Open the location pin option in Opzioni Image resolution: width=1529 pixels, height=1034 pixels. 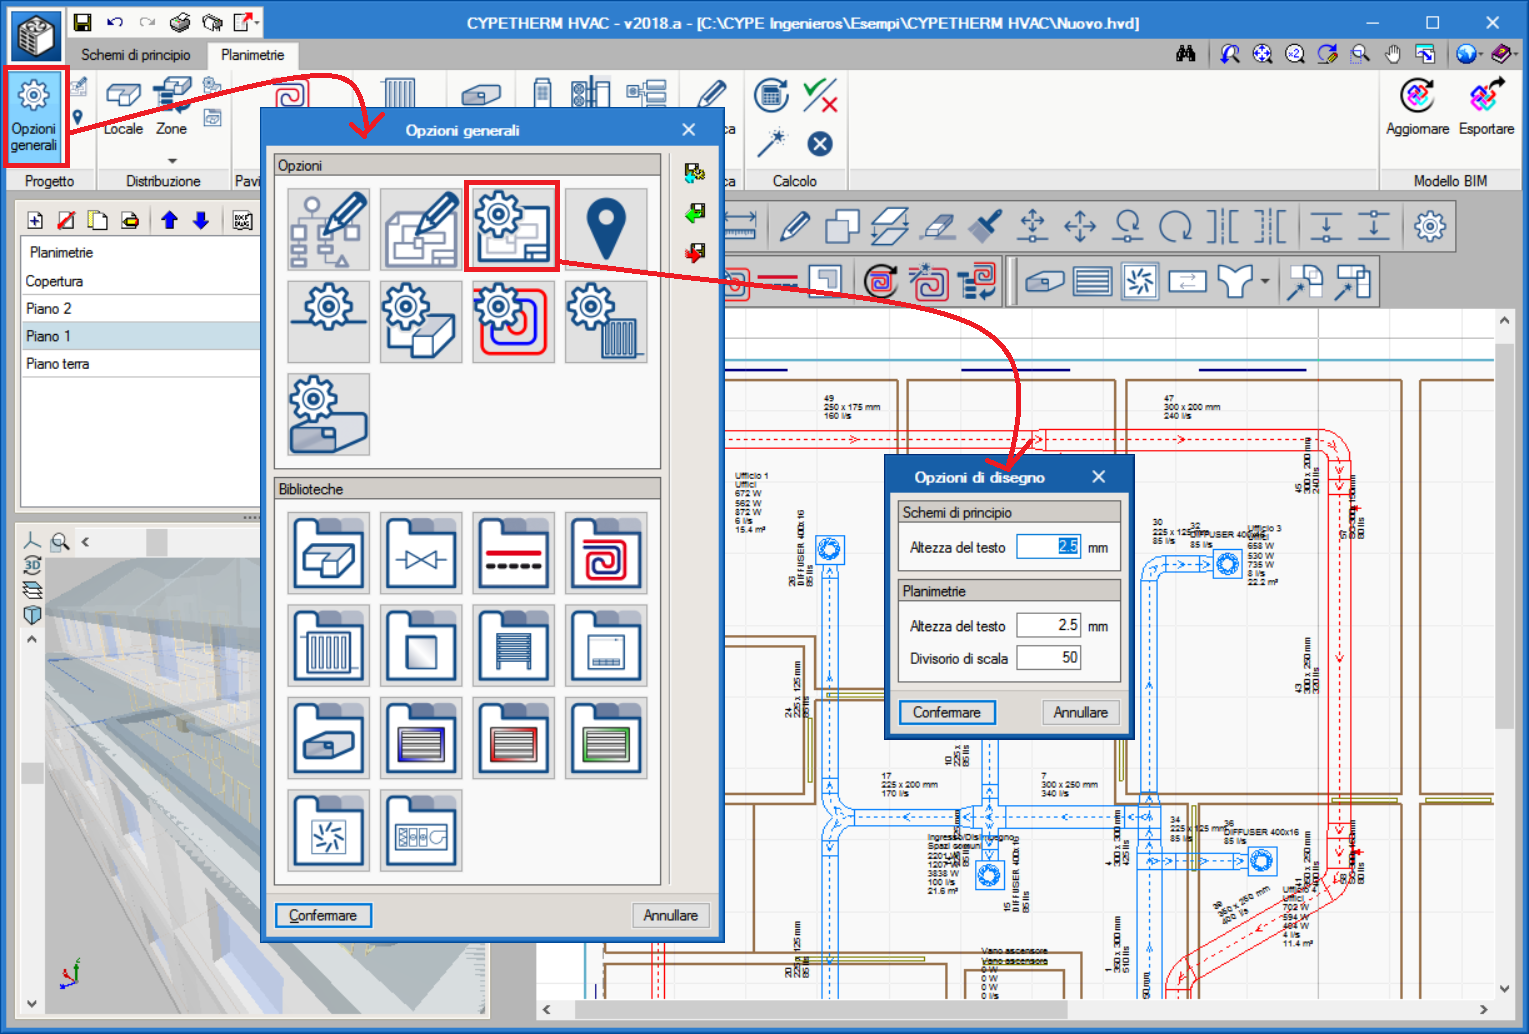605,229
